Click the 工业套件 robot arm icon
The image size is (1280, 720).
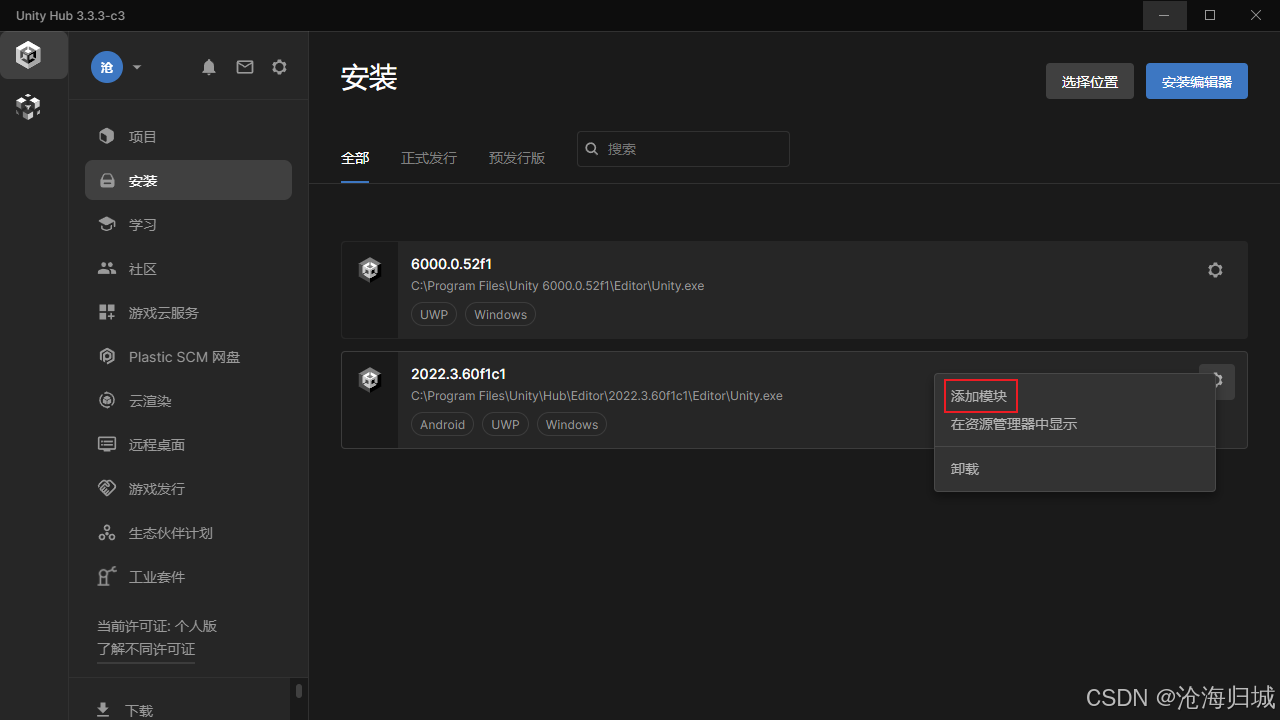click(107, 576)
